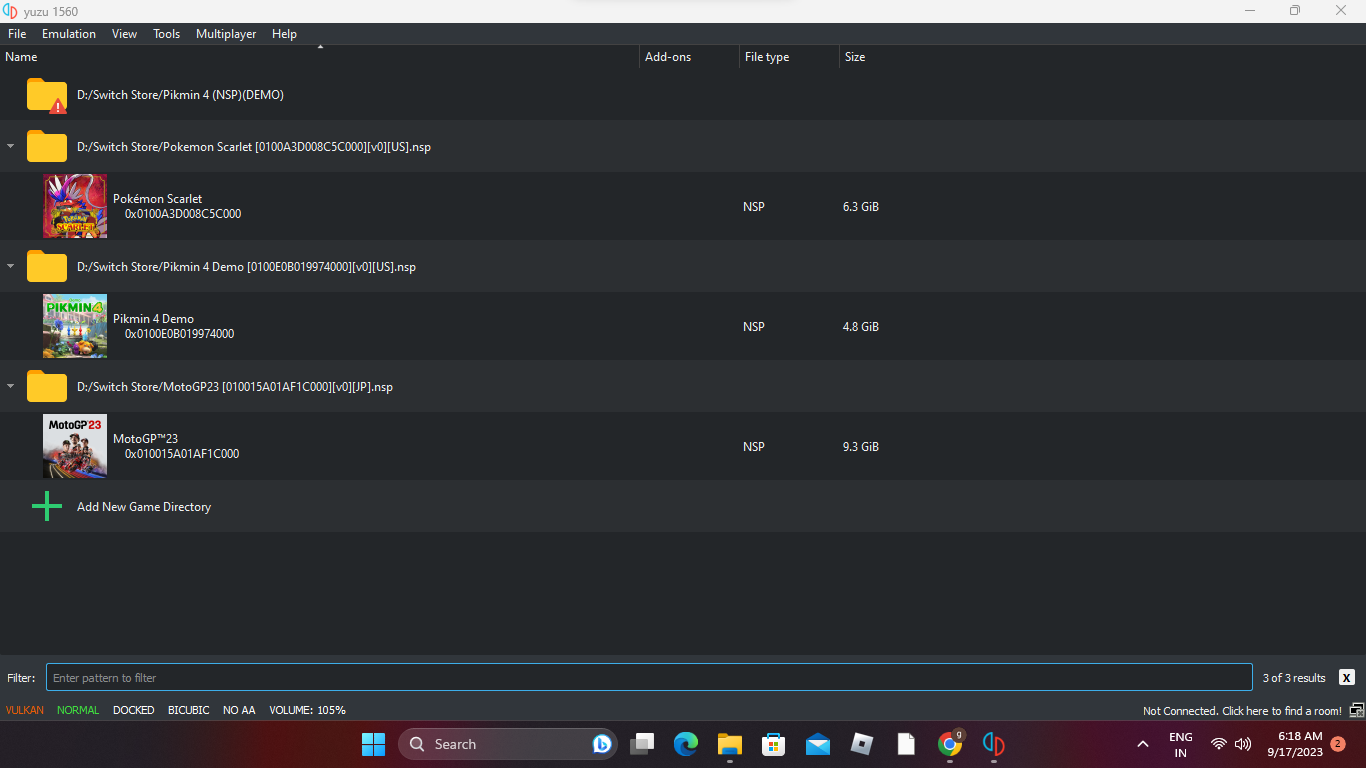
Task: Open the File menu
Action: point(17,34)
